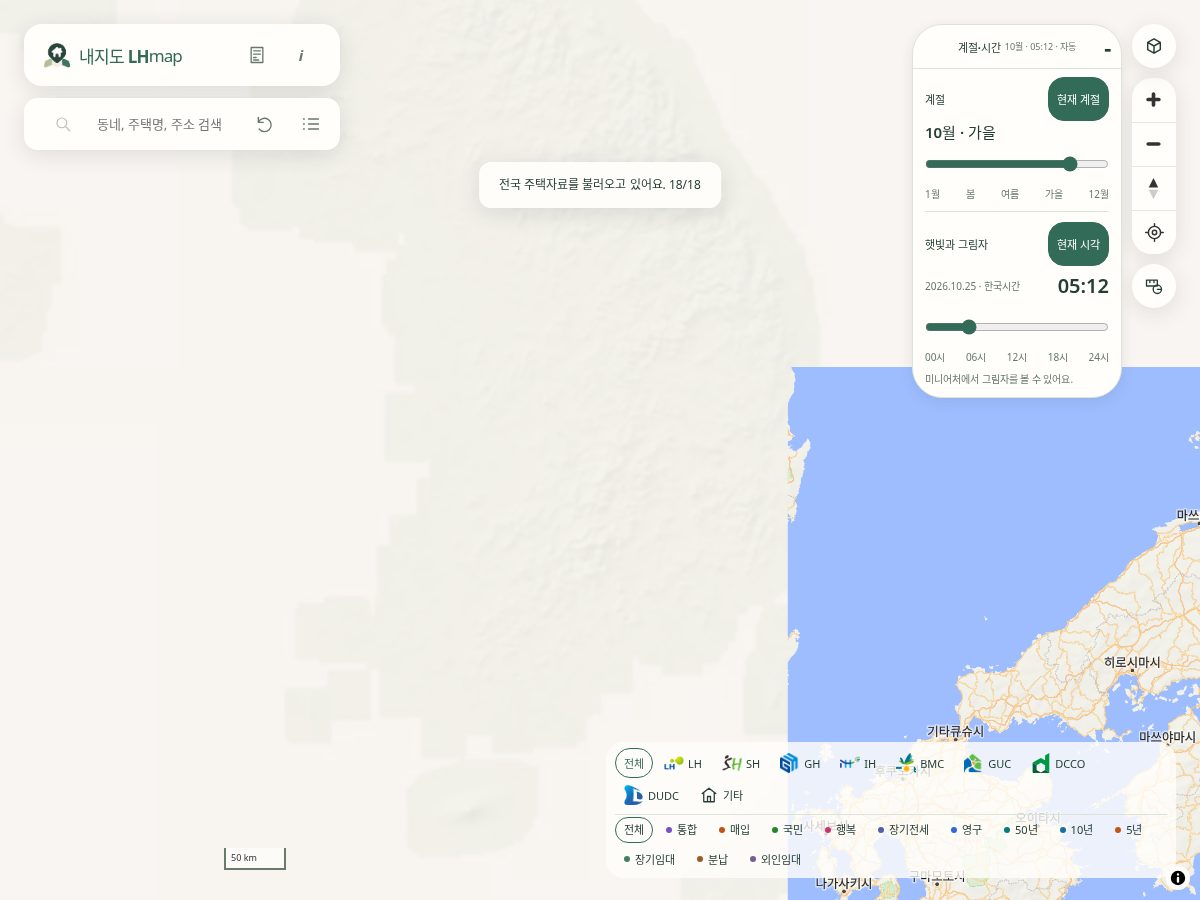Toggle 10년 housing type filter
Screen dimensions: 1200x900
[x=1077, y=830]
